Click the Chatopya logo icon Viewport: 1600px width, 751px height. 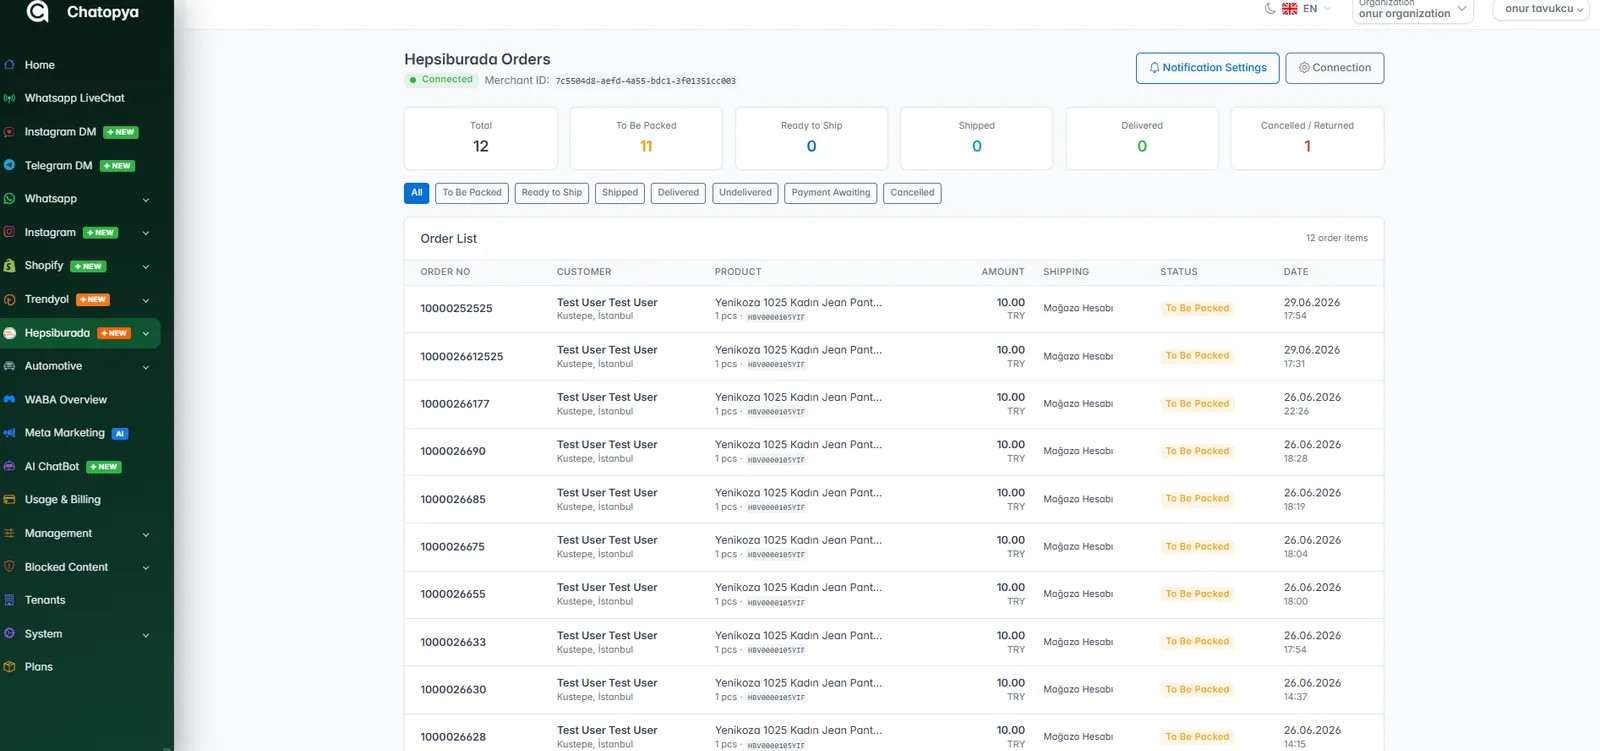tap(38, 12)
